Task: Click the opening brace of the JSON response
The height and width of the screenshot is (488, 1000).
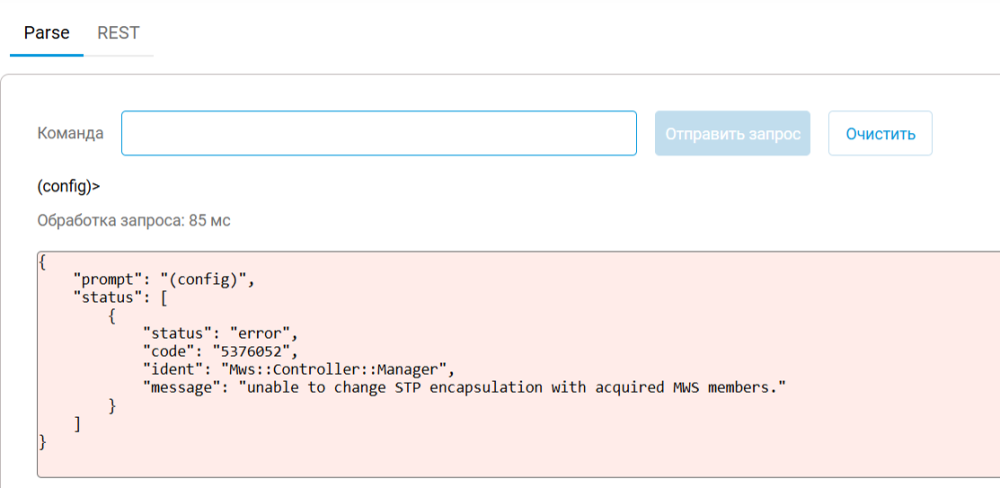Action: coord(42,262)
